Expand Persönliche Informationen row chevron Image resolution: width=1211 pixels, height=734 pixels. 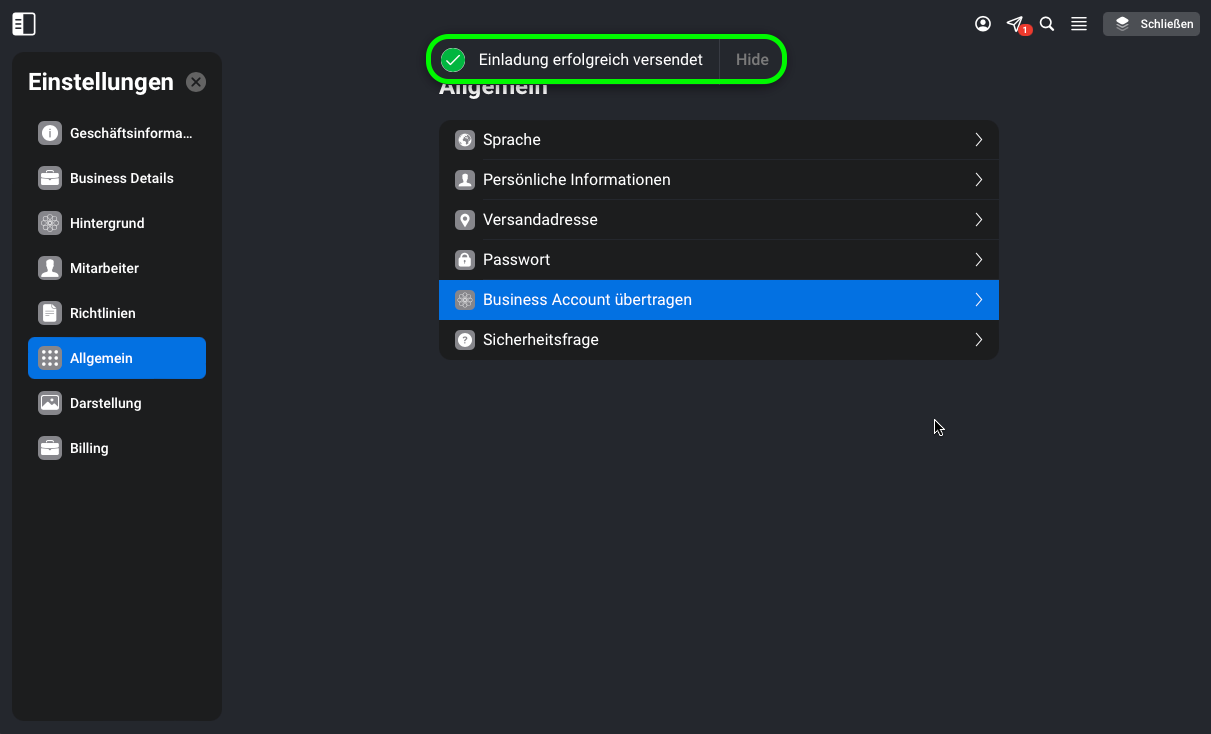point(979,180)
